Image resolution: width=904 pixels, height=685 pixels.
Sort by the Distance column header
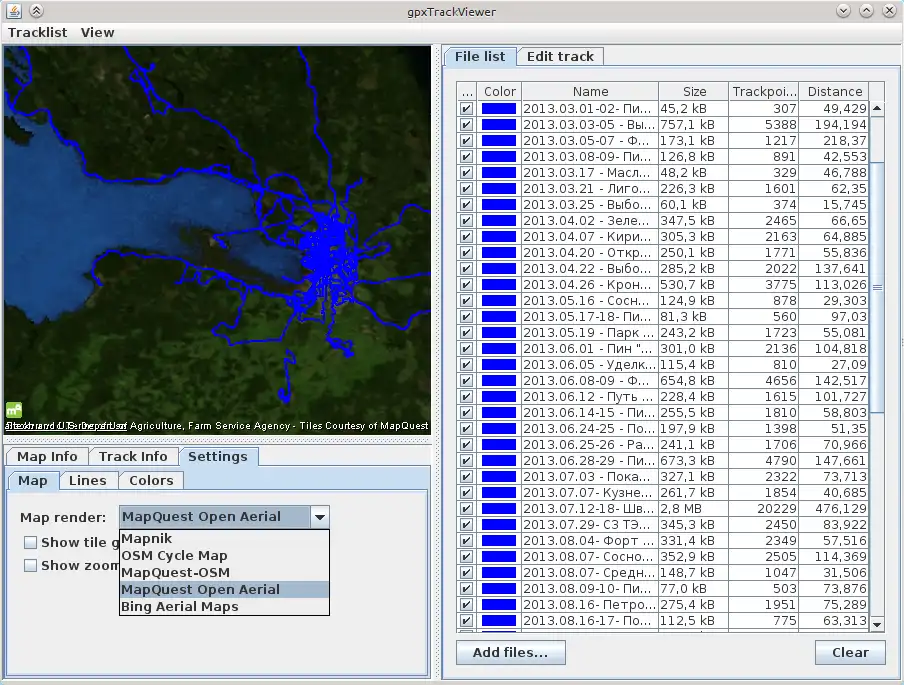834,92
